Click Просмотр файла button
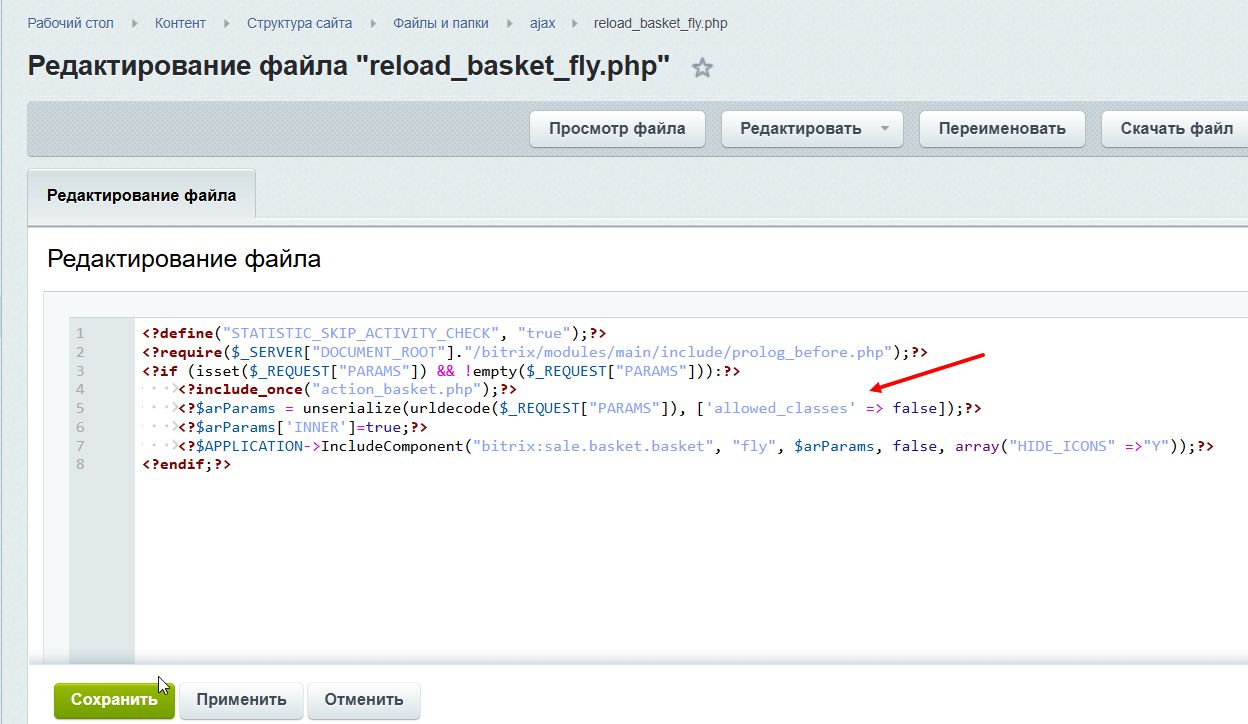The image size is (1248, 724). pyautogui.click(x=617, y=129)
